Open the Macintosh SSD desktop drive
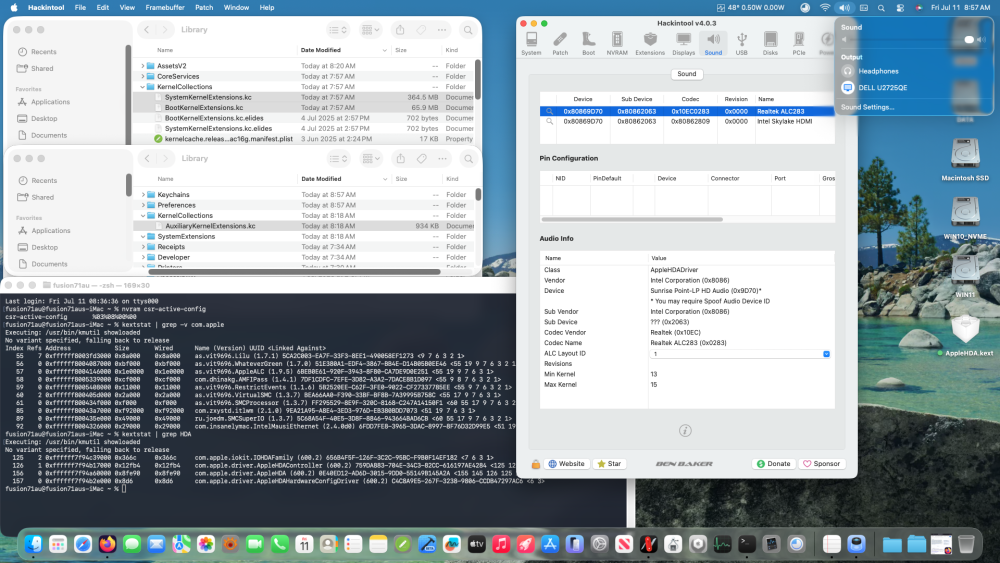Image resolution: width=1000 pixels, height=563 pixels. [965, 159]
